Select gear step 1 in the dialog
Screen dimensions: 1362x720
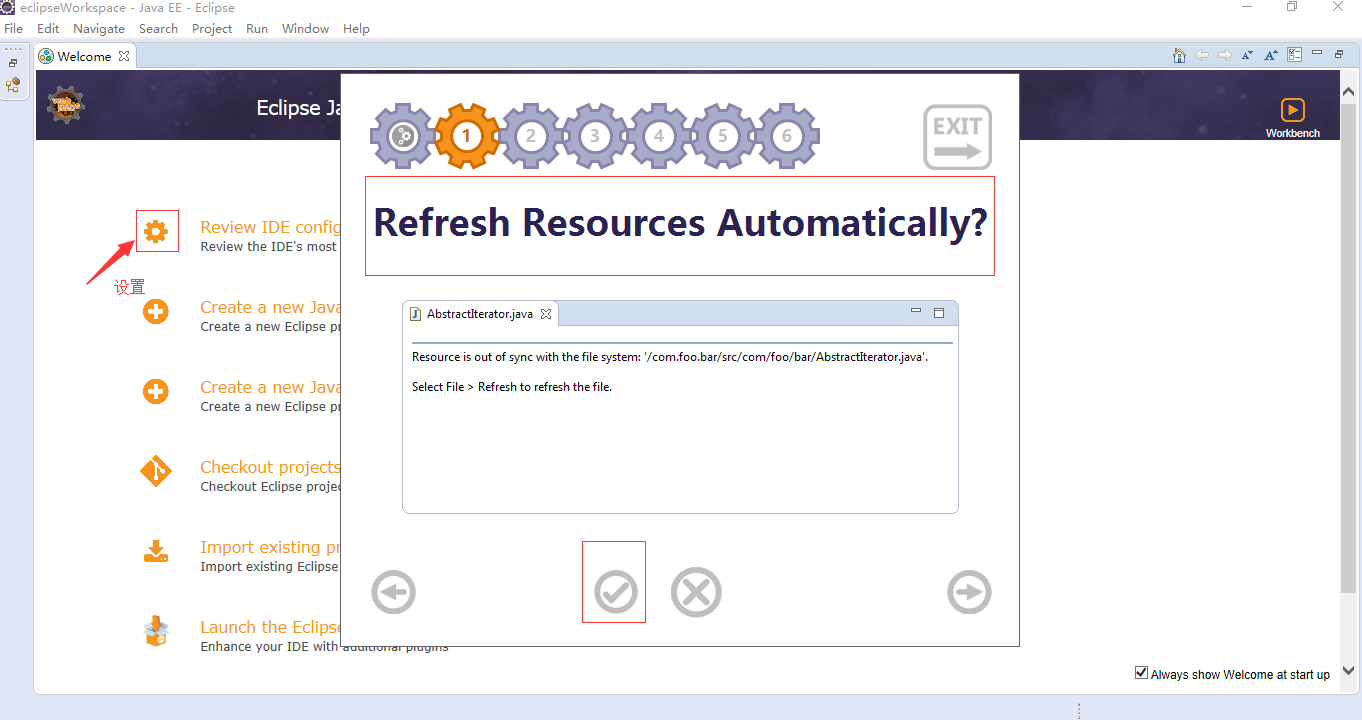pyautogui.click(x=466, y=135)
